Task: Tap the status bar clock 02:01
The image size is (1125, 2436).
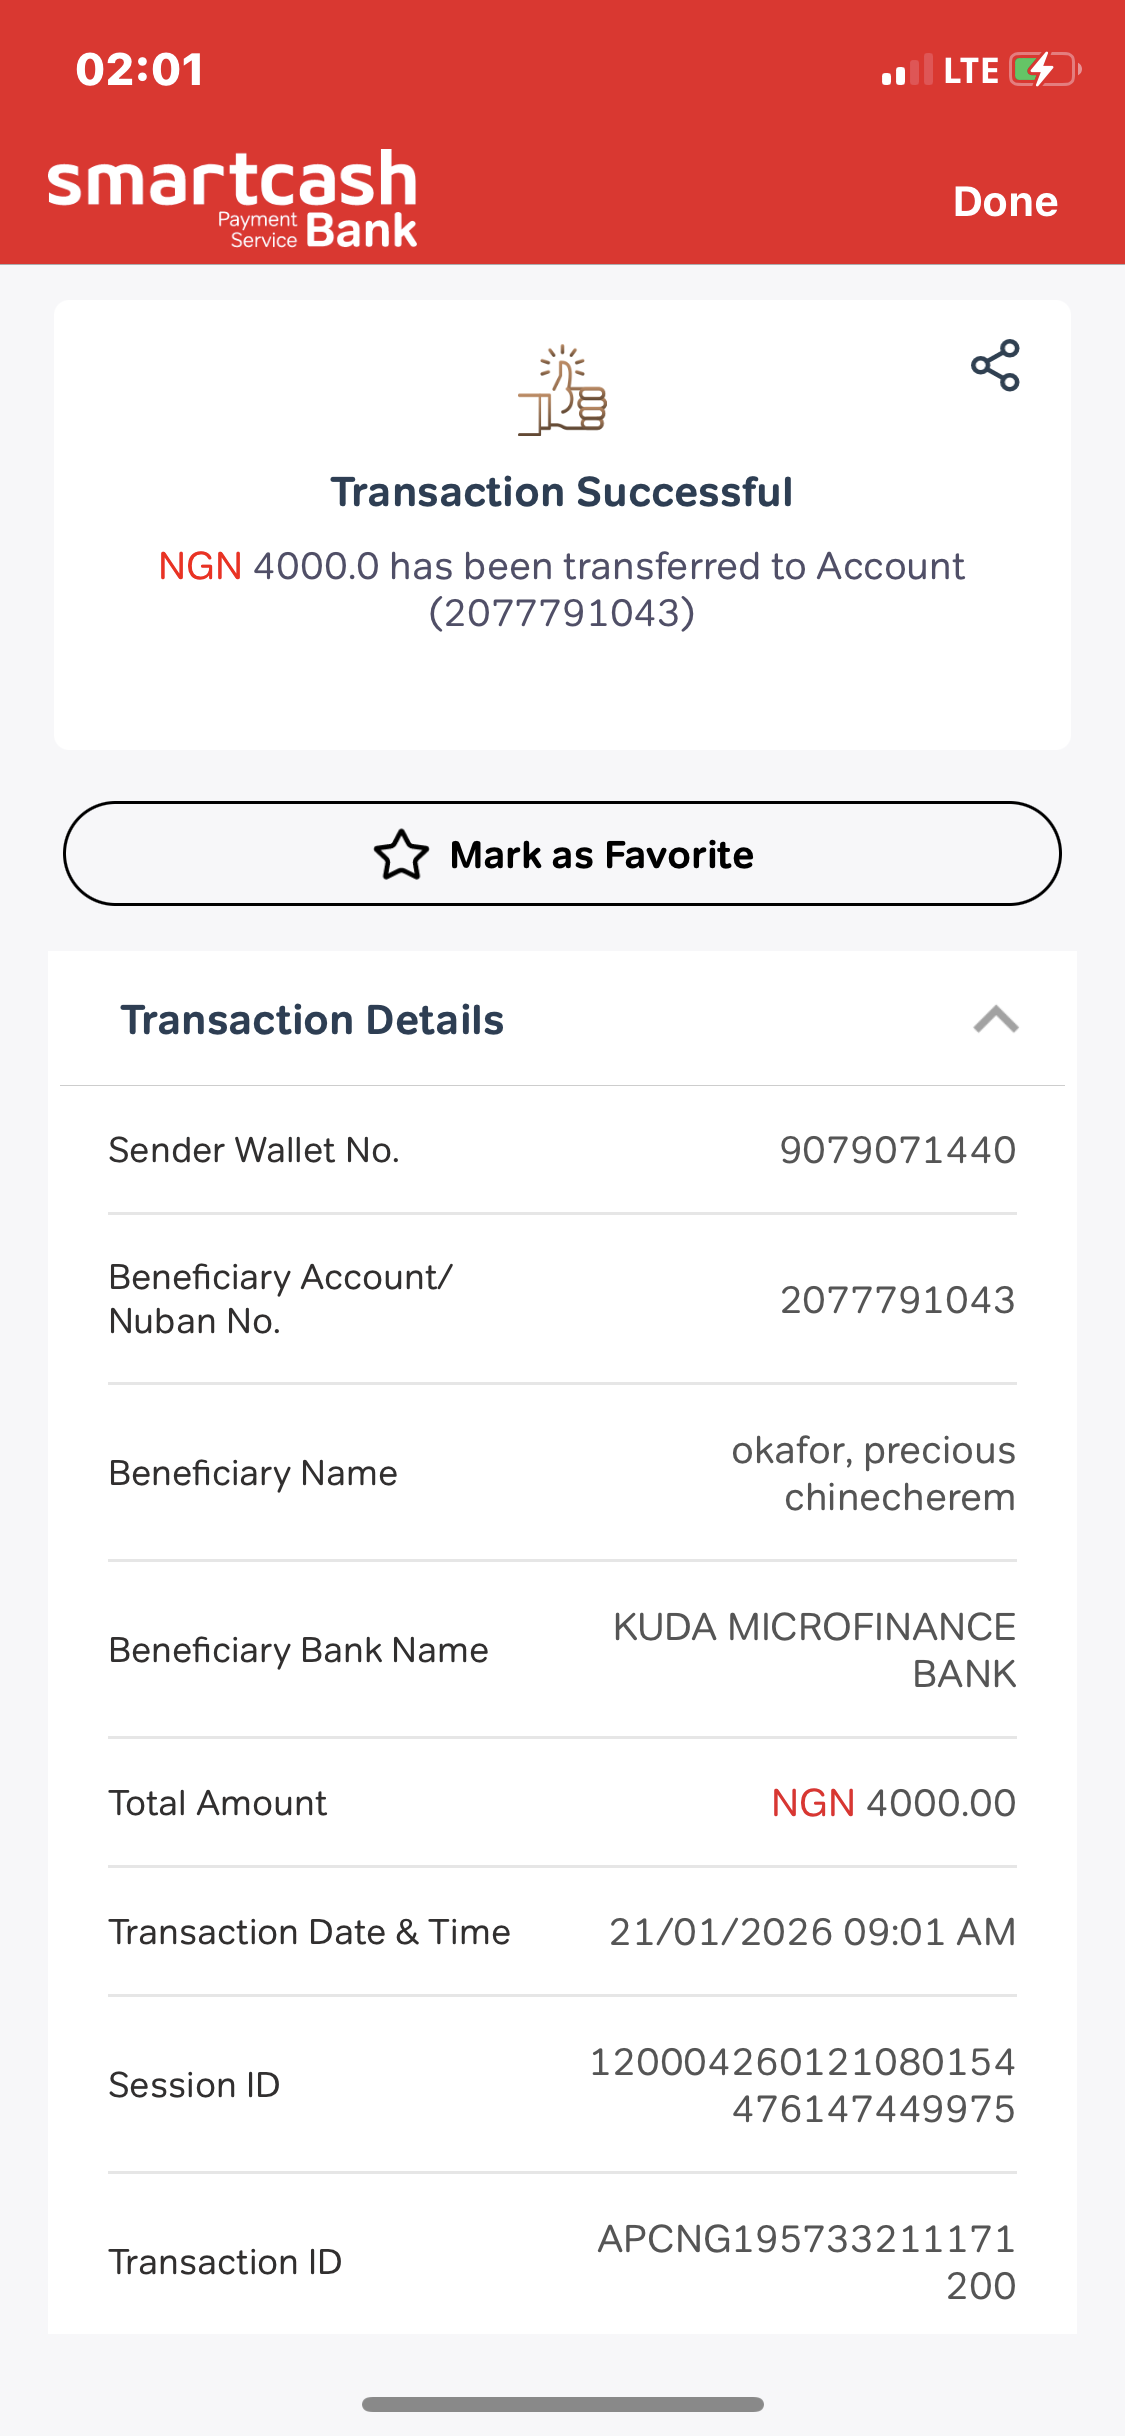Action: 140,70
